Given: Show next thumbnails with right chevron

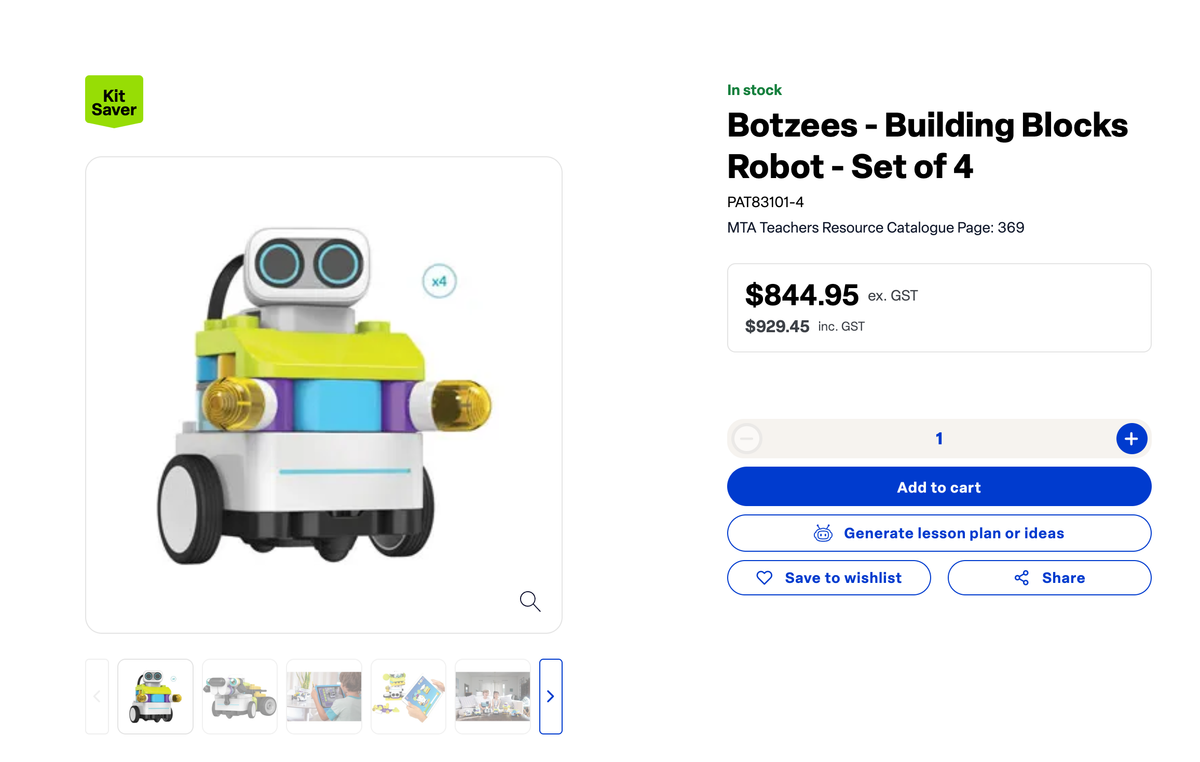Looking at the screenshot, I should (x=550, y=696).
